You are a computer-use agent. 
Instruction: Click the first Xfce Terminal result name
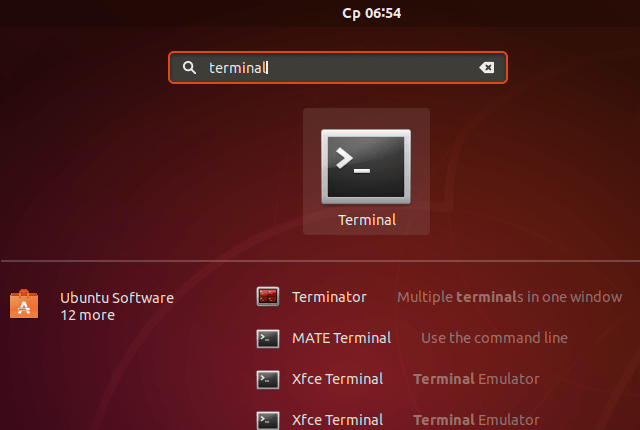pos(338,379)
